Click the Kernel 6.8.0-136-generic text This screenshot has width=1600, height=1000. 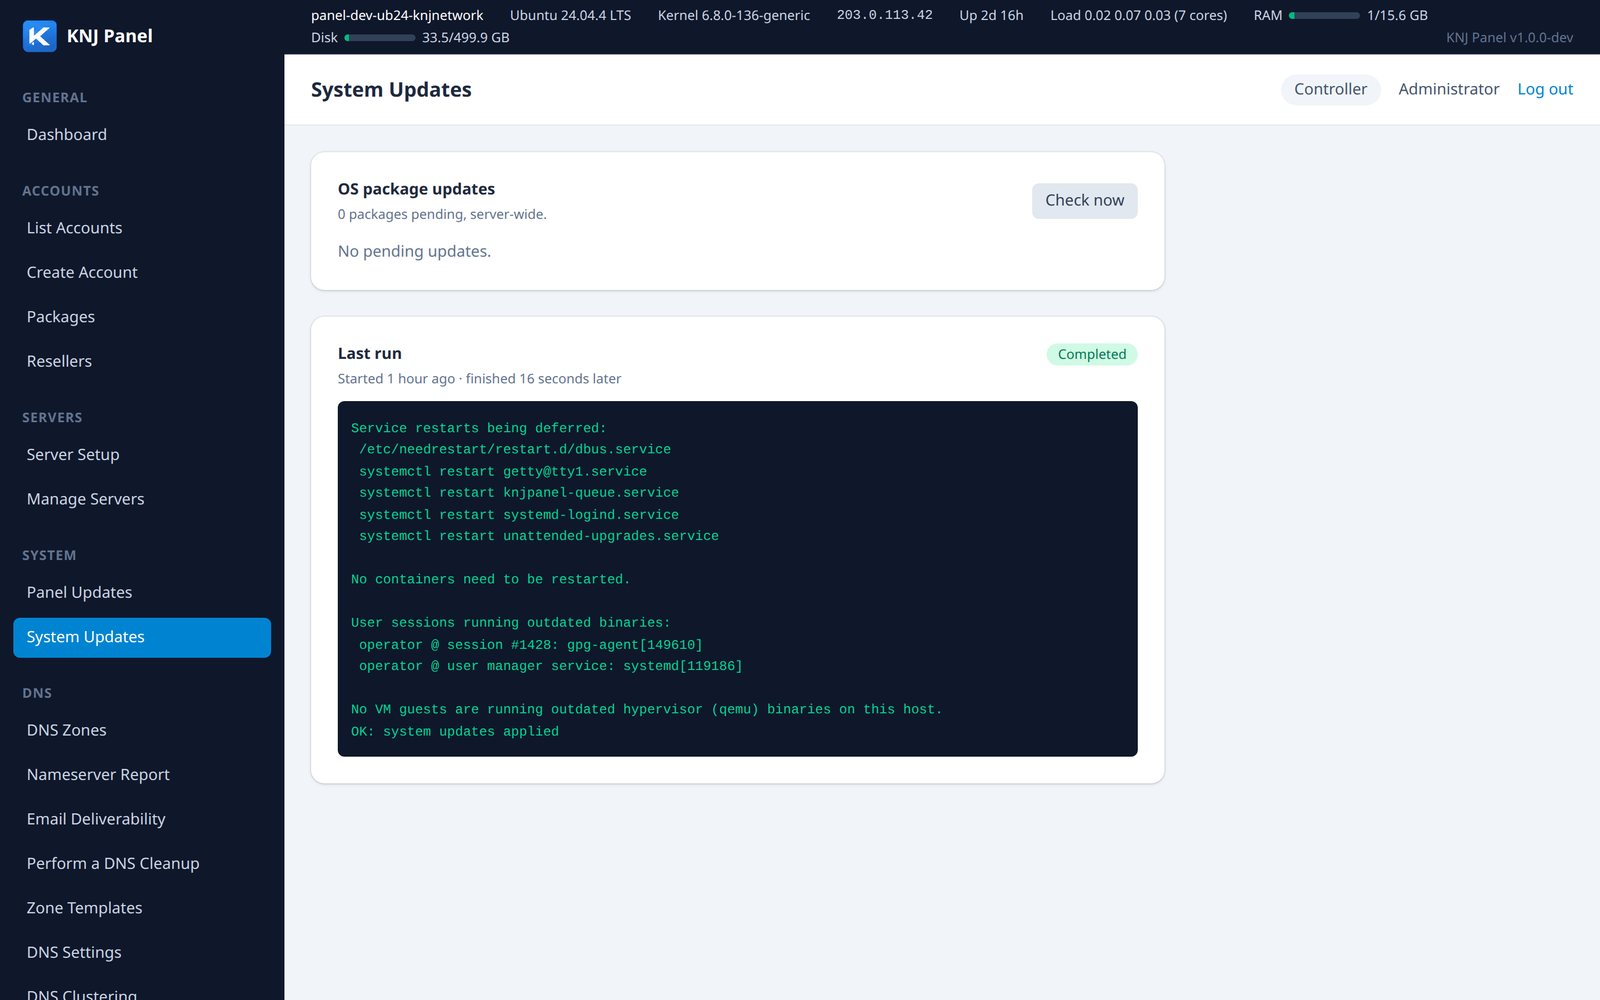[x=734, y=15]
